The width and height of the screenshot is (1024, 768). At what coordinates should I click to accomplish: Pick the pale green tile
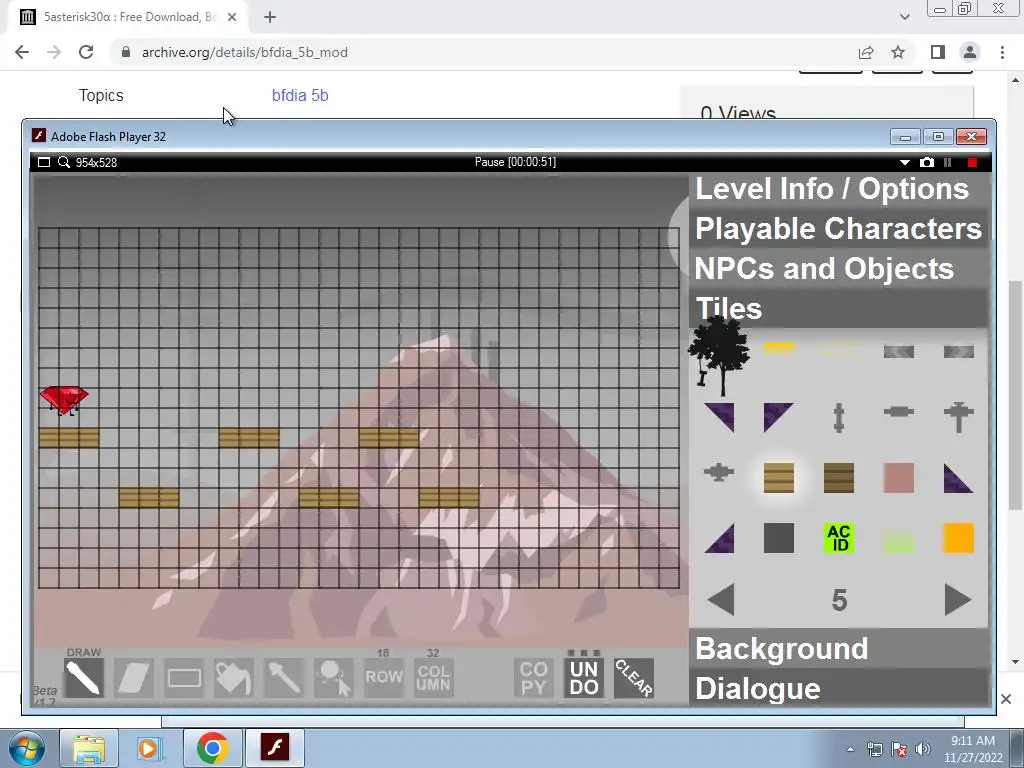899,541
